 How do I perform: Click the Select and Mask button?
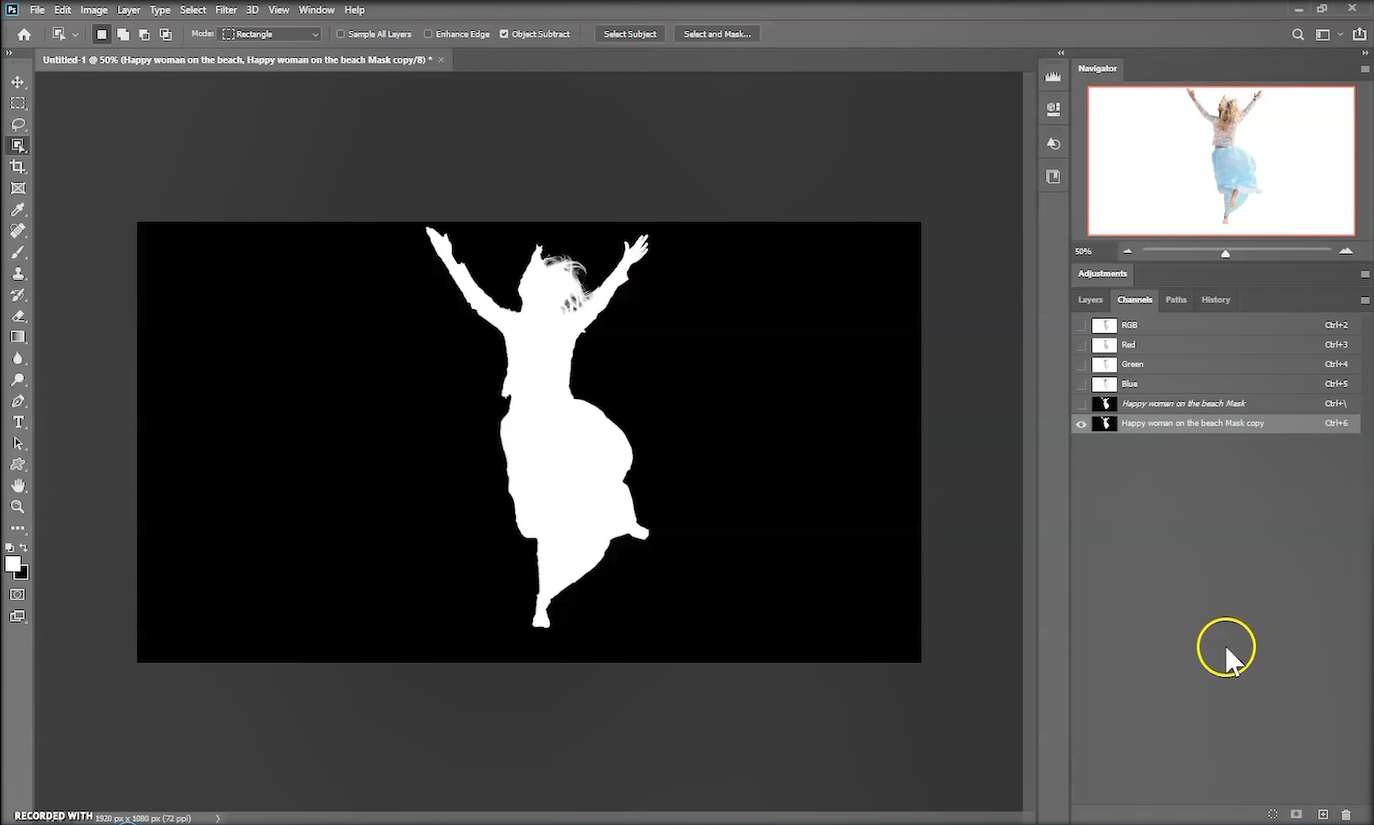(x=717, y=34)
